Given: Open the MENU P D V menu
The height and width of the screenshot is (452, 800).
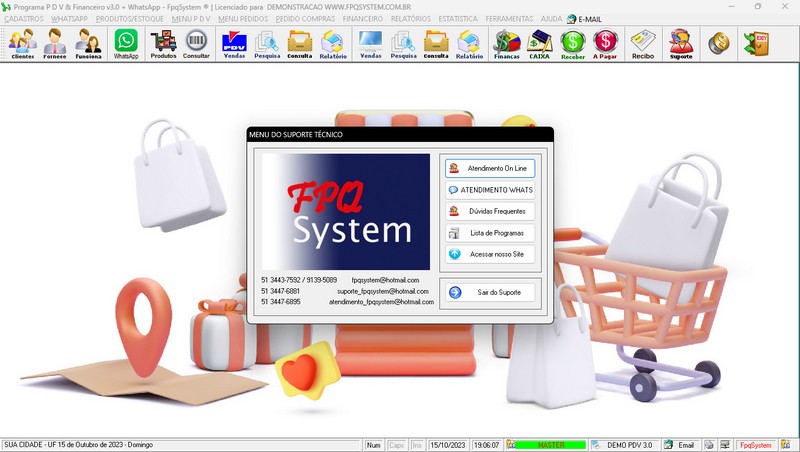Looking at the screenshot, I should click(191, 19).
